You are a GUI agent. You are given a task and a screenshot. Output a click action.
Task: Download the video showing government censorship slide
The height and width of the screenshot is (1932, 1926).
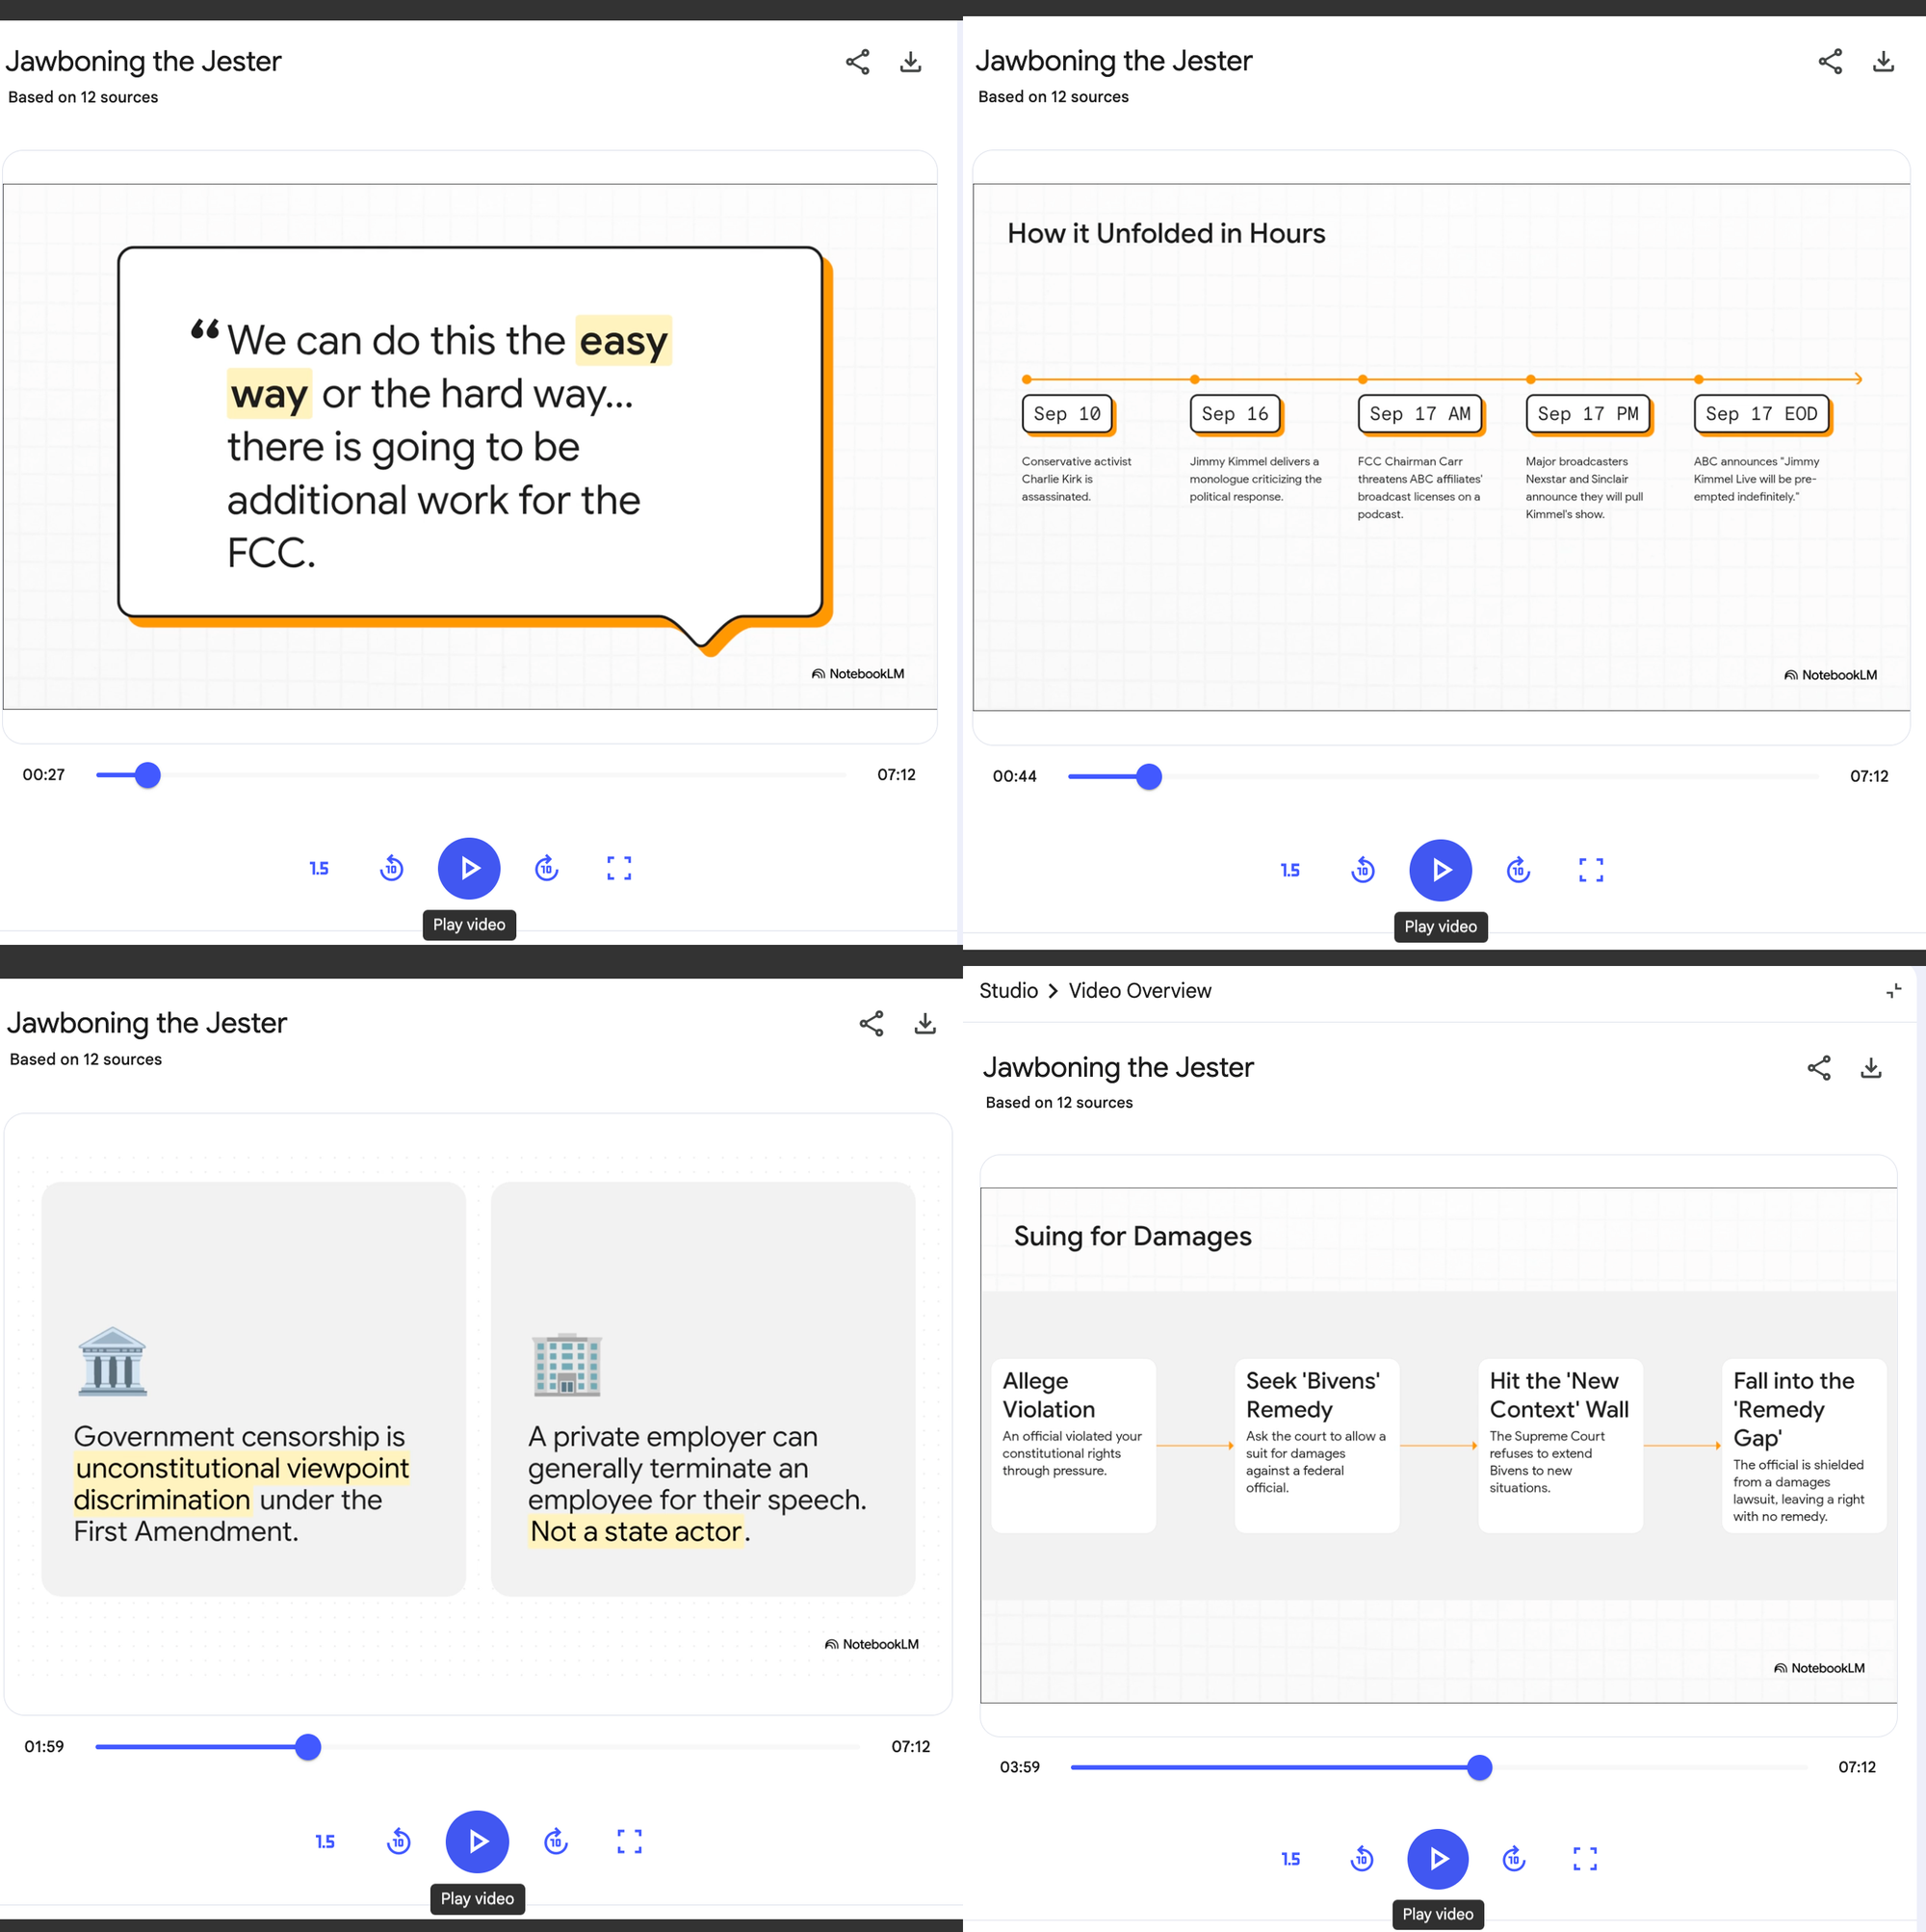coord(925,1023)
